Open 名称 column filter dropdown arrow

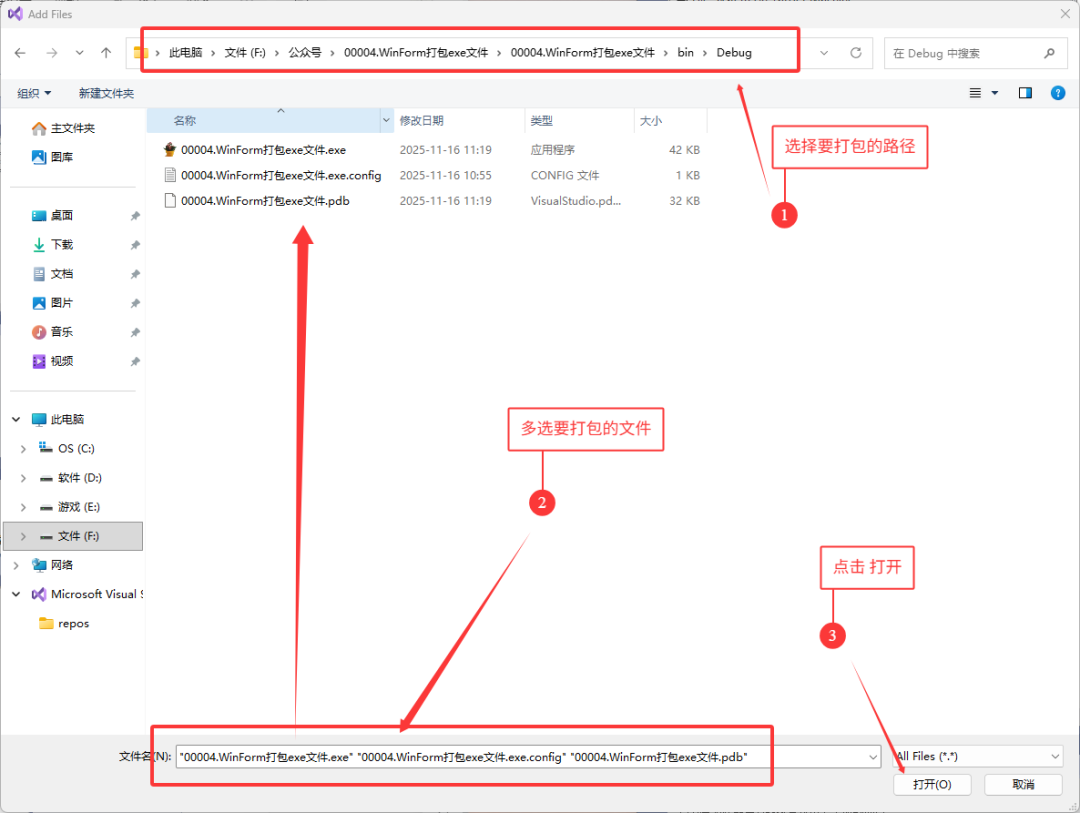click(x=386, y=121)
